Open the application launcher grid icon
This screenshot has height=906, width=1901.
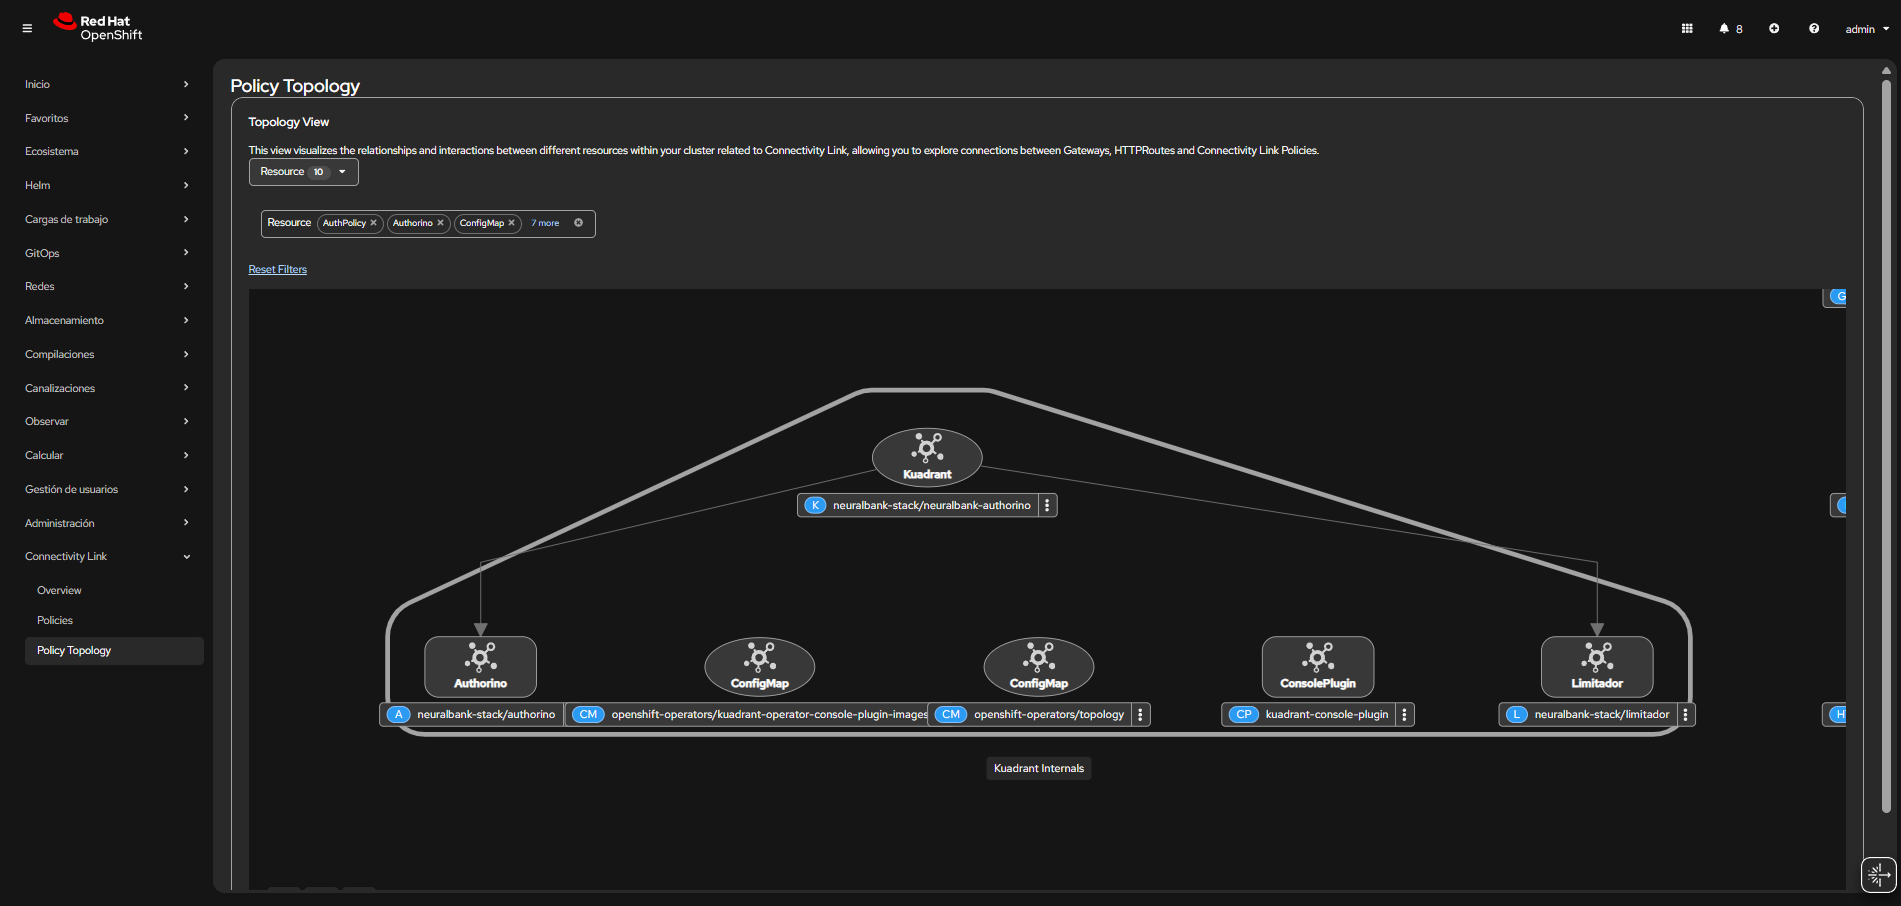tap(1687, 29)
